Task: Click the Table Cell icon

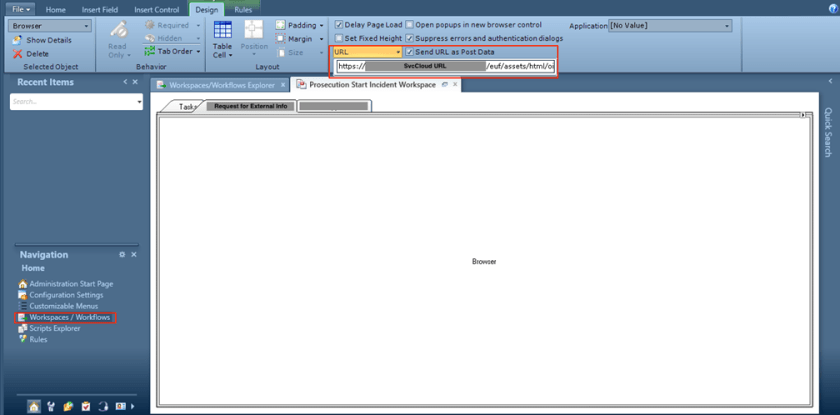Action: (x=222, y=38)
